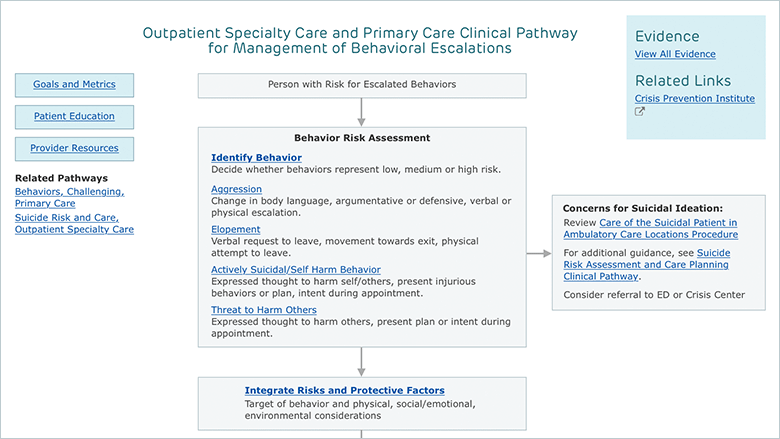
Task: Click the external link icon under Crisis Prevention Institute
Action: [x=640, y=112]
